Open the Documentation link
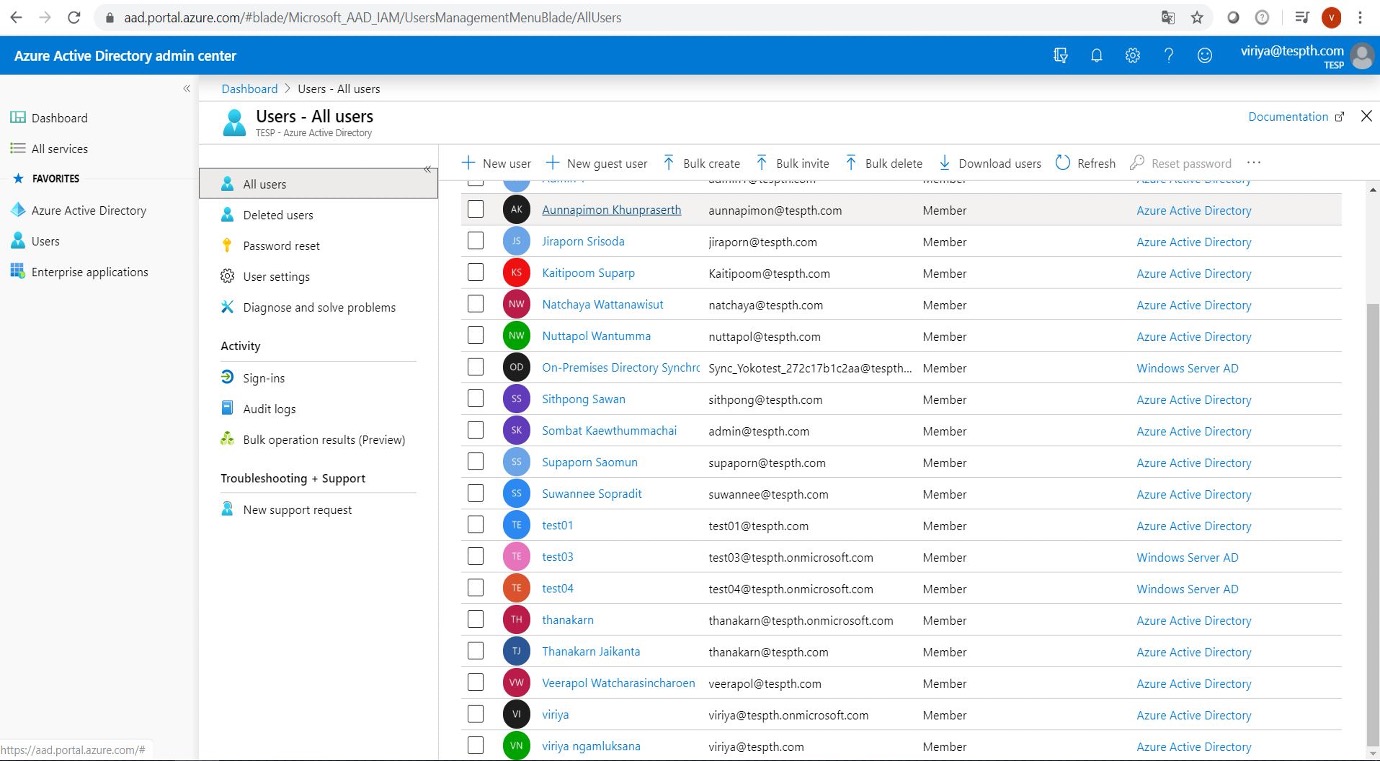 (1296, 117)
